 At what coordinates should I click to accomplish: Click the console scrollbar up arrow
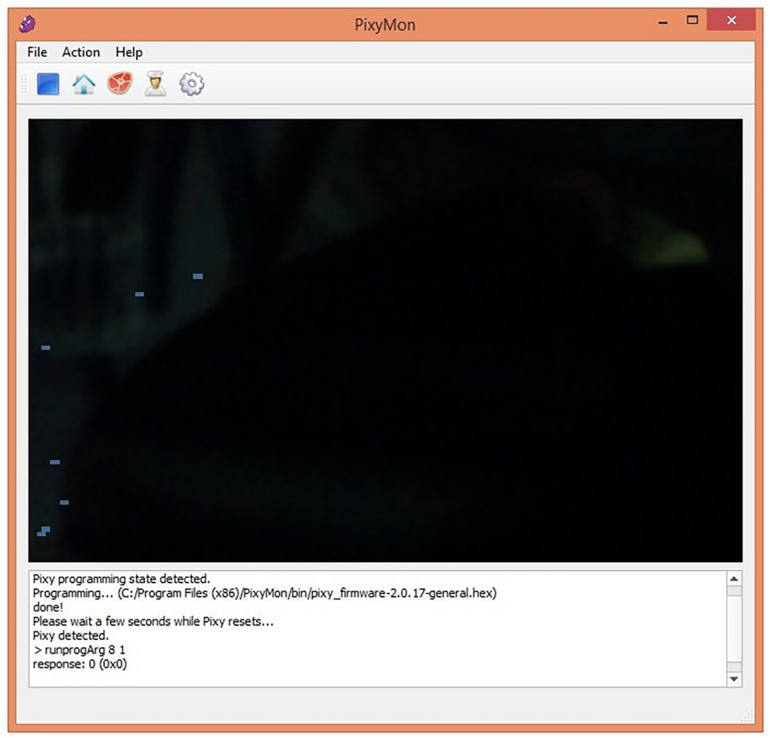734,579
